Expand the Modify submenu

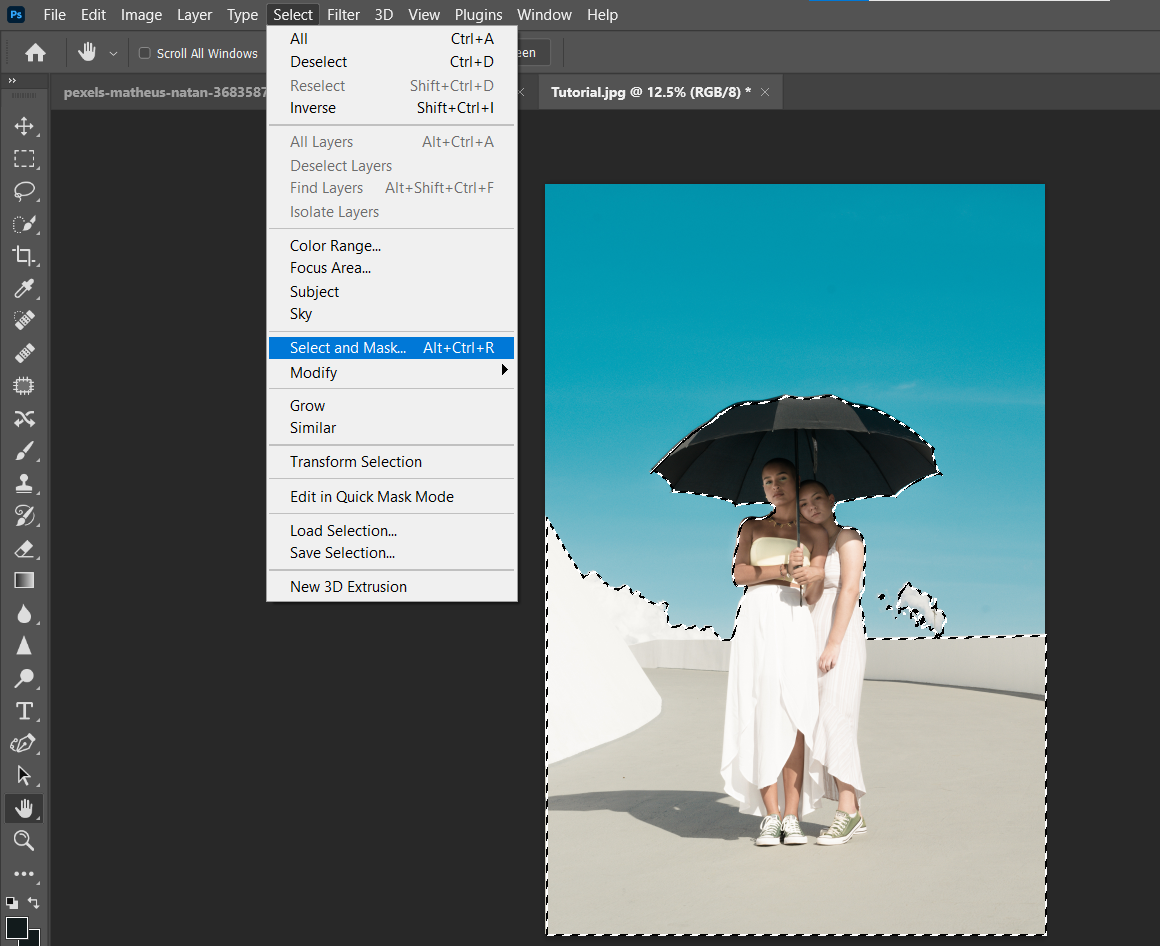(x=313, y=372)
